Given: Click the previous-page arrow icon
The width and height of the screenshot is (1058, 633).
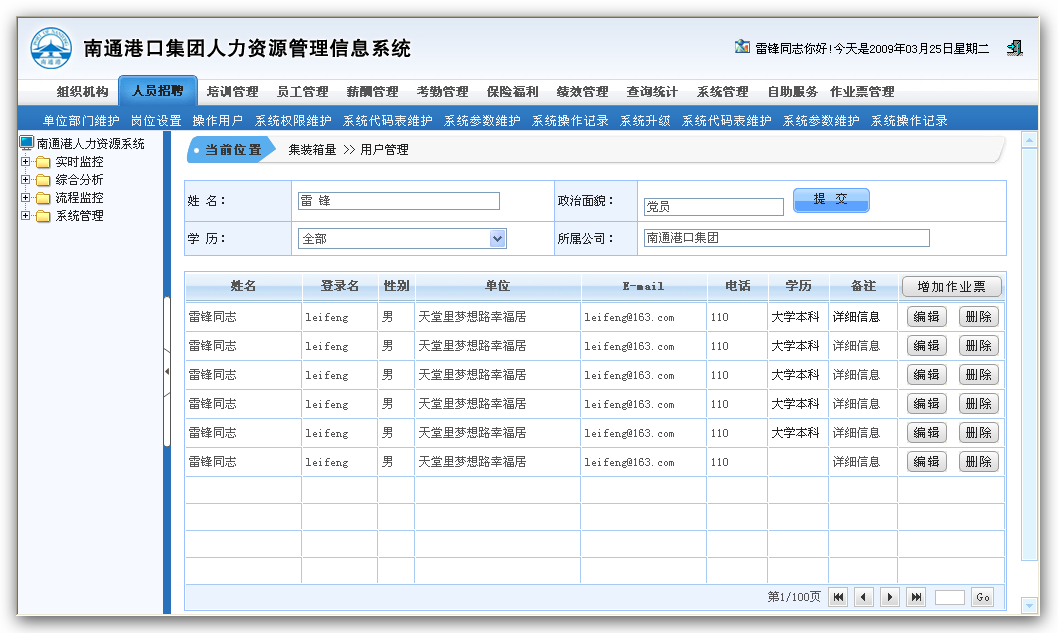Looking at the screenshot, I should pyautogui.click(x=864, y=596).
